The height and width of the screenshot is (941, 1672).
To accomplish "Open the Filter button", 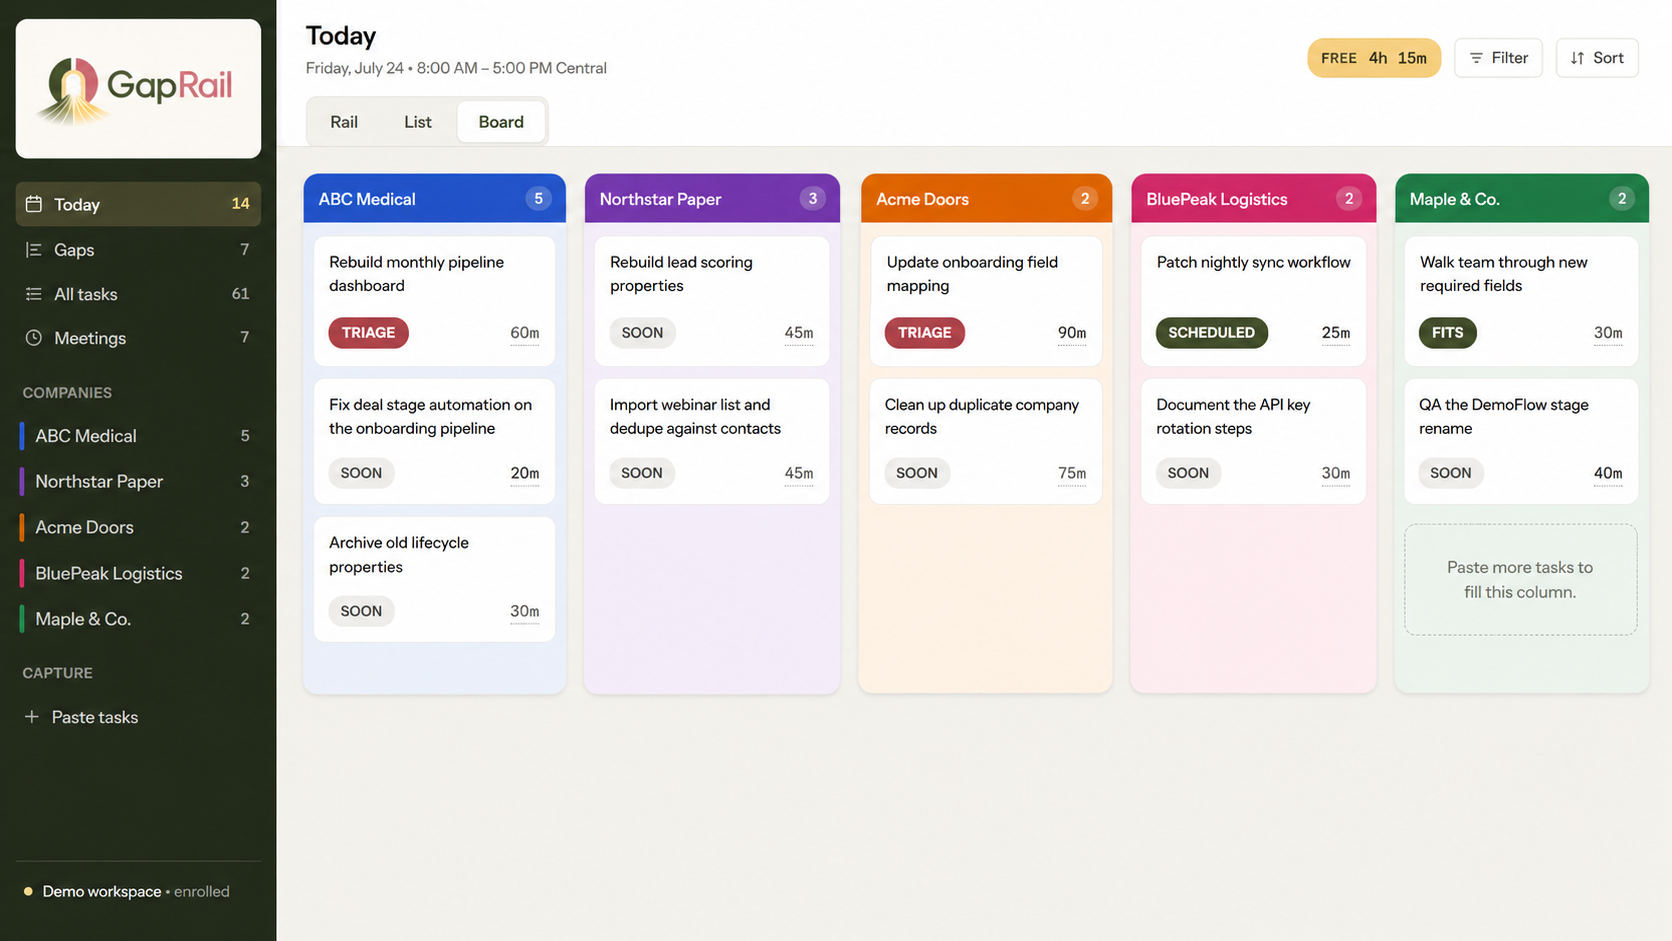I will pos(1498,58).
